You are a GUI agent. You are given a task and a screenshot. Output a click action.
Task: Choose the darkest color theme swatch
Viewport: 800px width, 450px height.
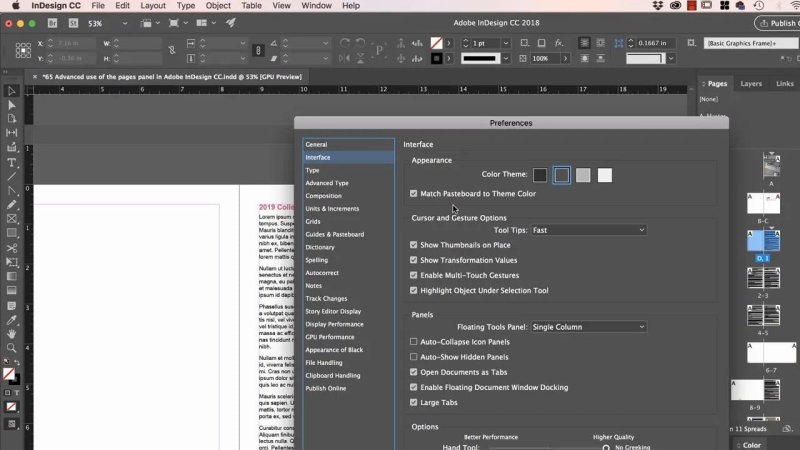coord(540,175)
